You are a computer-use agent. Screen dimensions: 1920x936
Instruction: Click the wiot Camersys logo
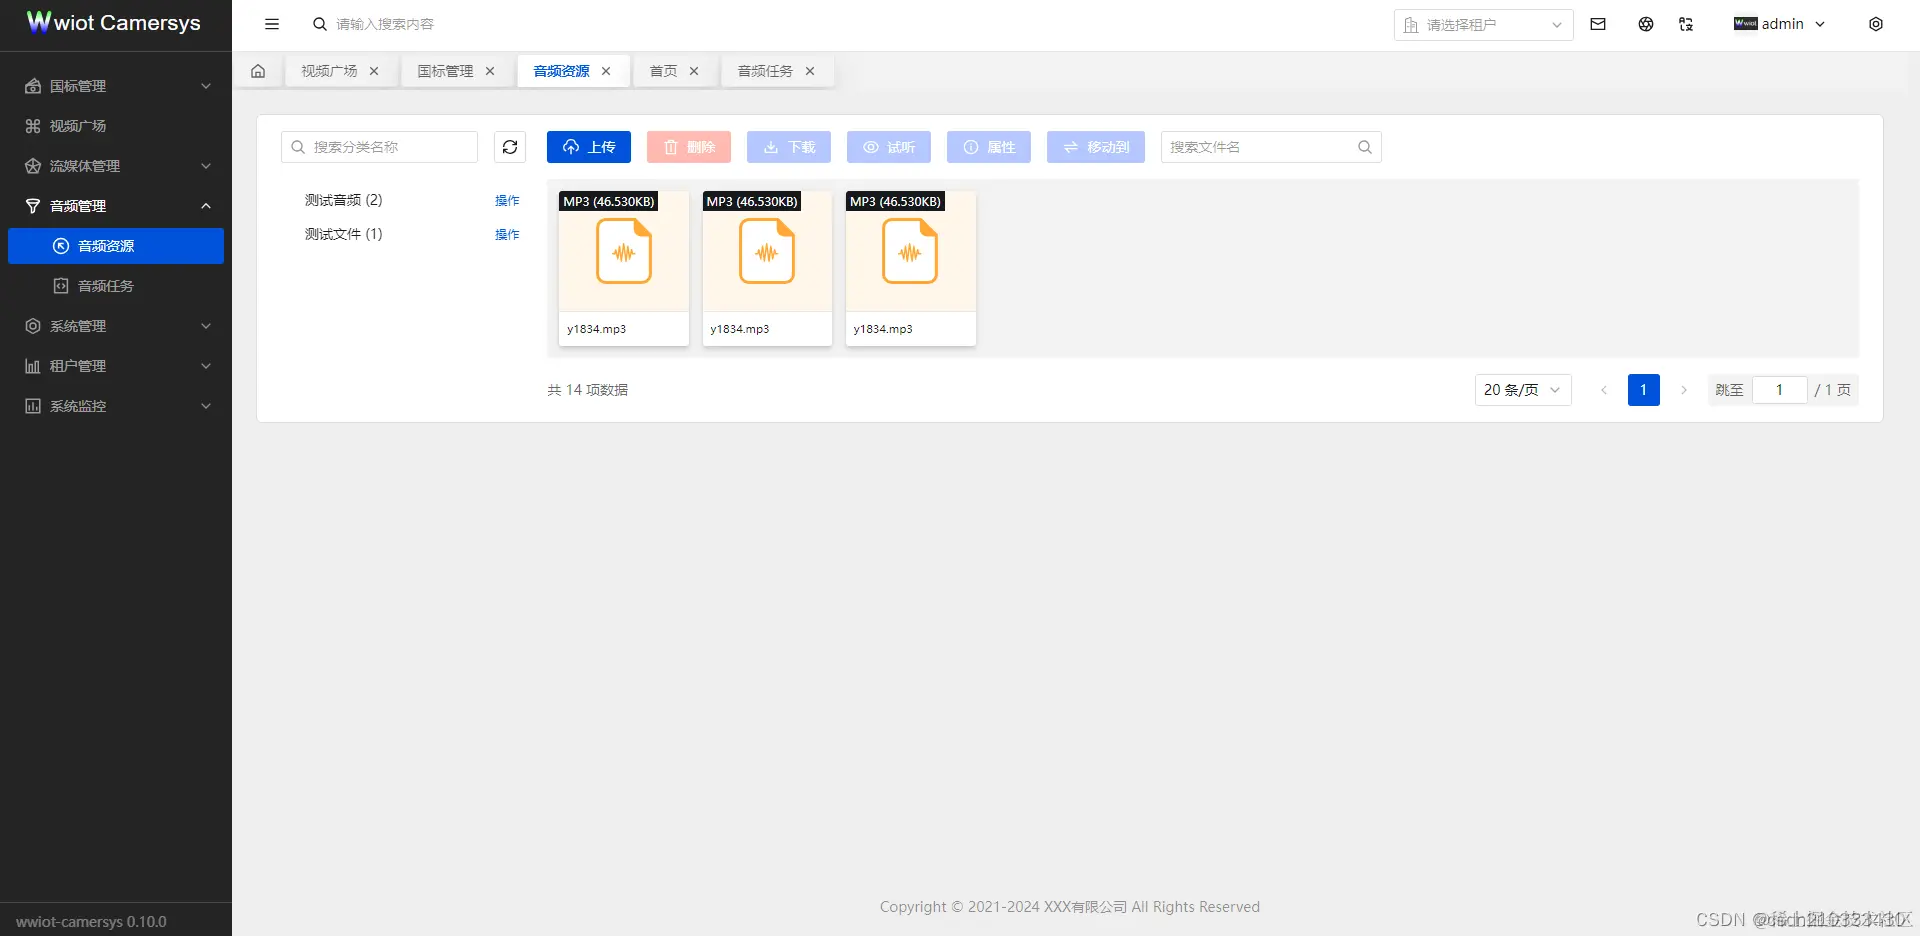point(114,22)
